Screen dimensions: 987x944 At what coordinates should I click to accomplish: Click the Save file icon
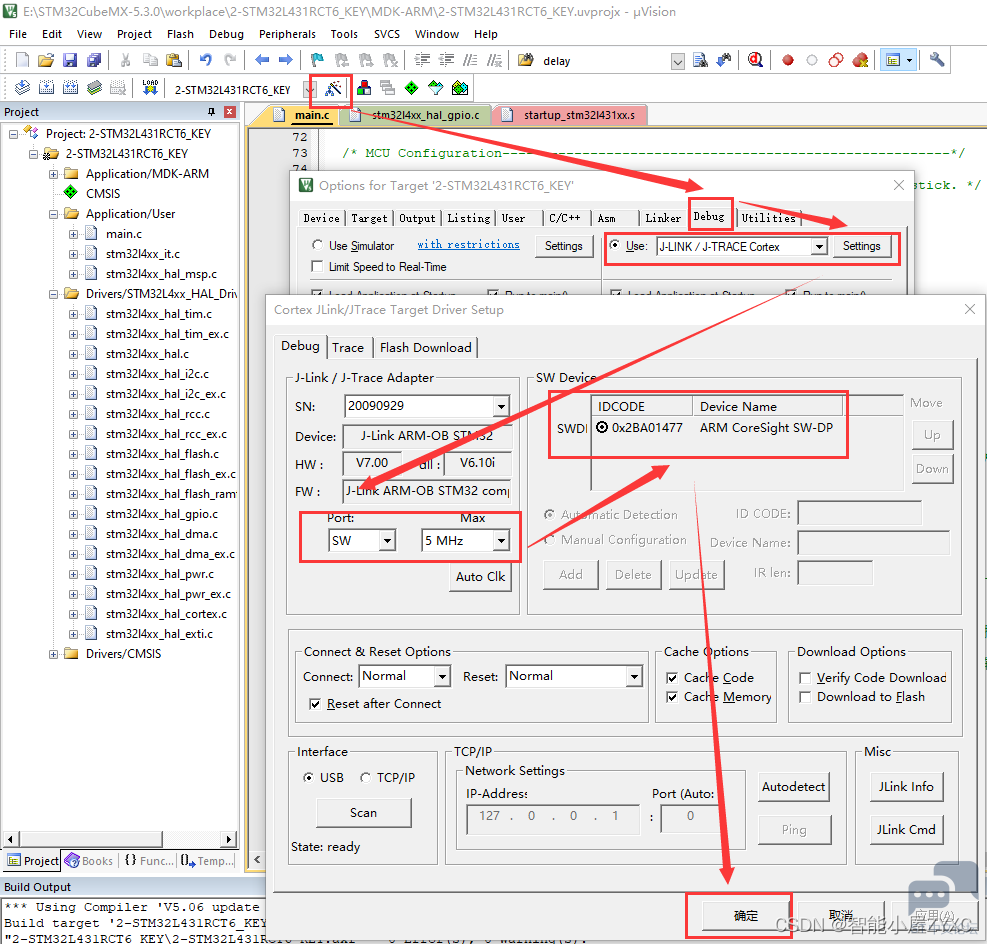pos(70,60)
